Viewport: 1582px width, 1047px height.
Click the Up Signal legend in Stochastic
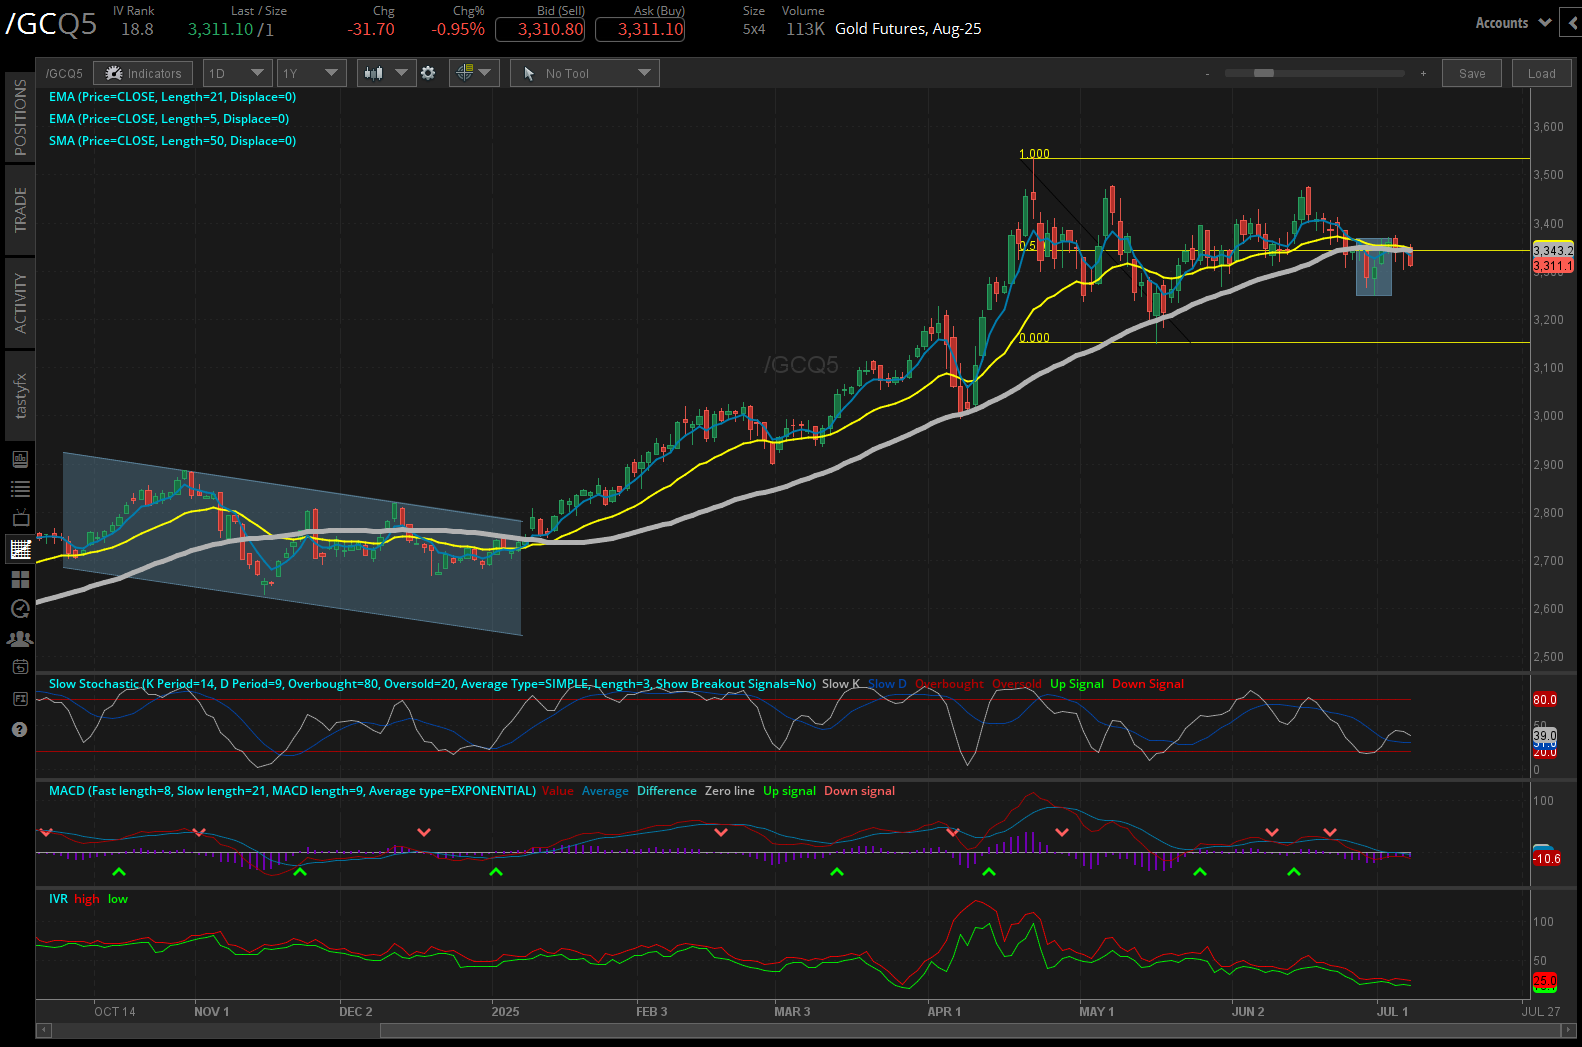(x=1077, y=684)
